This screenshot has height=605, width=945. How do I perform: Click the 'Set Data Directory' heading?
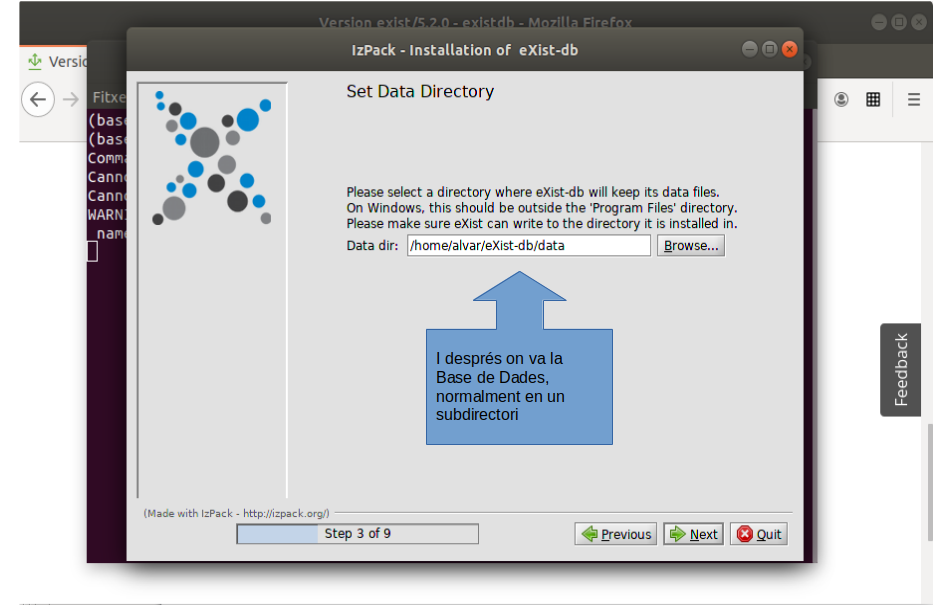pos(420,92)
